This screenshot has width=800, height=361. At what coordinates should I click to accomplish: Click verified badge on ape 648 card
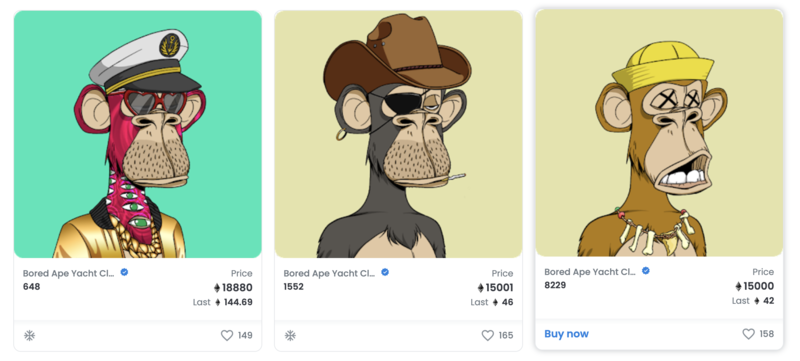point(124,272)
